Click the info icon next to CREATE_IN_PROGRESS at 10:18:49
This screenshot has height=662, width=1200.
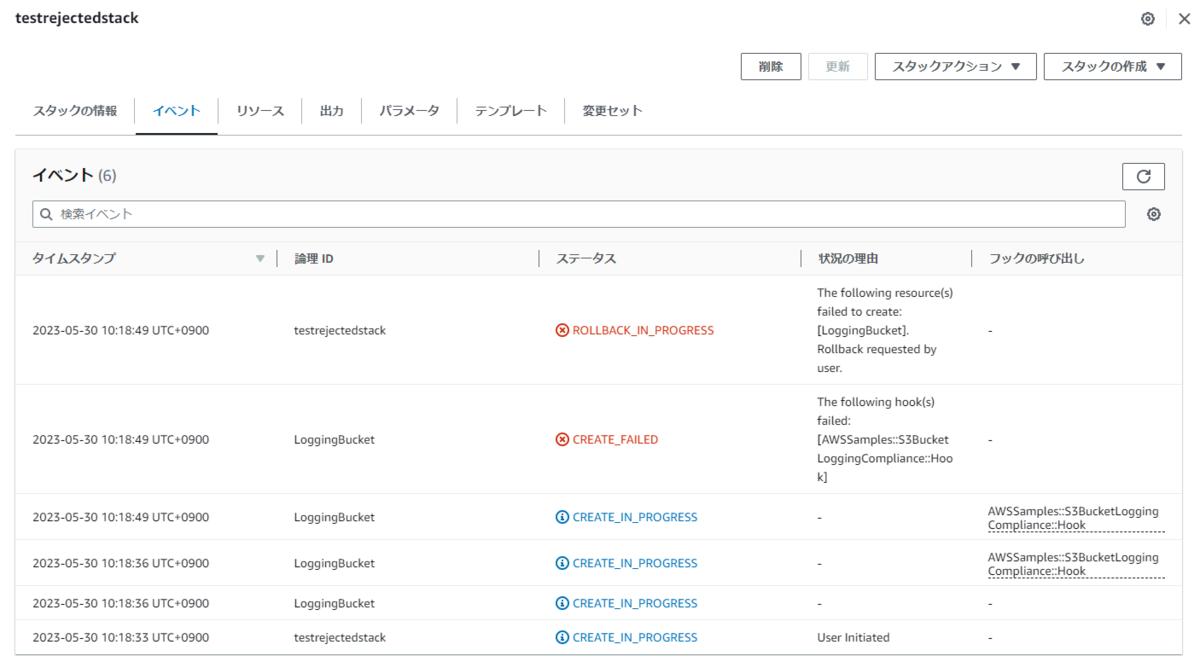(563, 516)
